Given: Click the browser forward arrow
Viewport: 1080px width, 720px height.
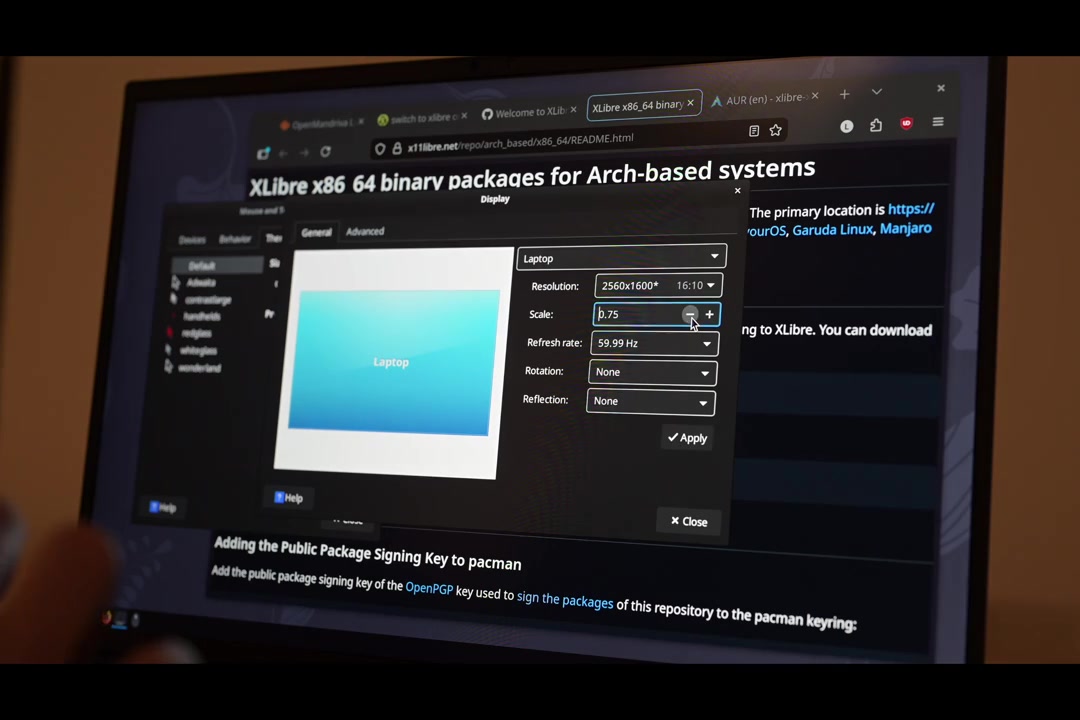Looking at the screenshot, I should pyautogui.click(x=304, y=152).
